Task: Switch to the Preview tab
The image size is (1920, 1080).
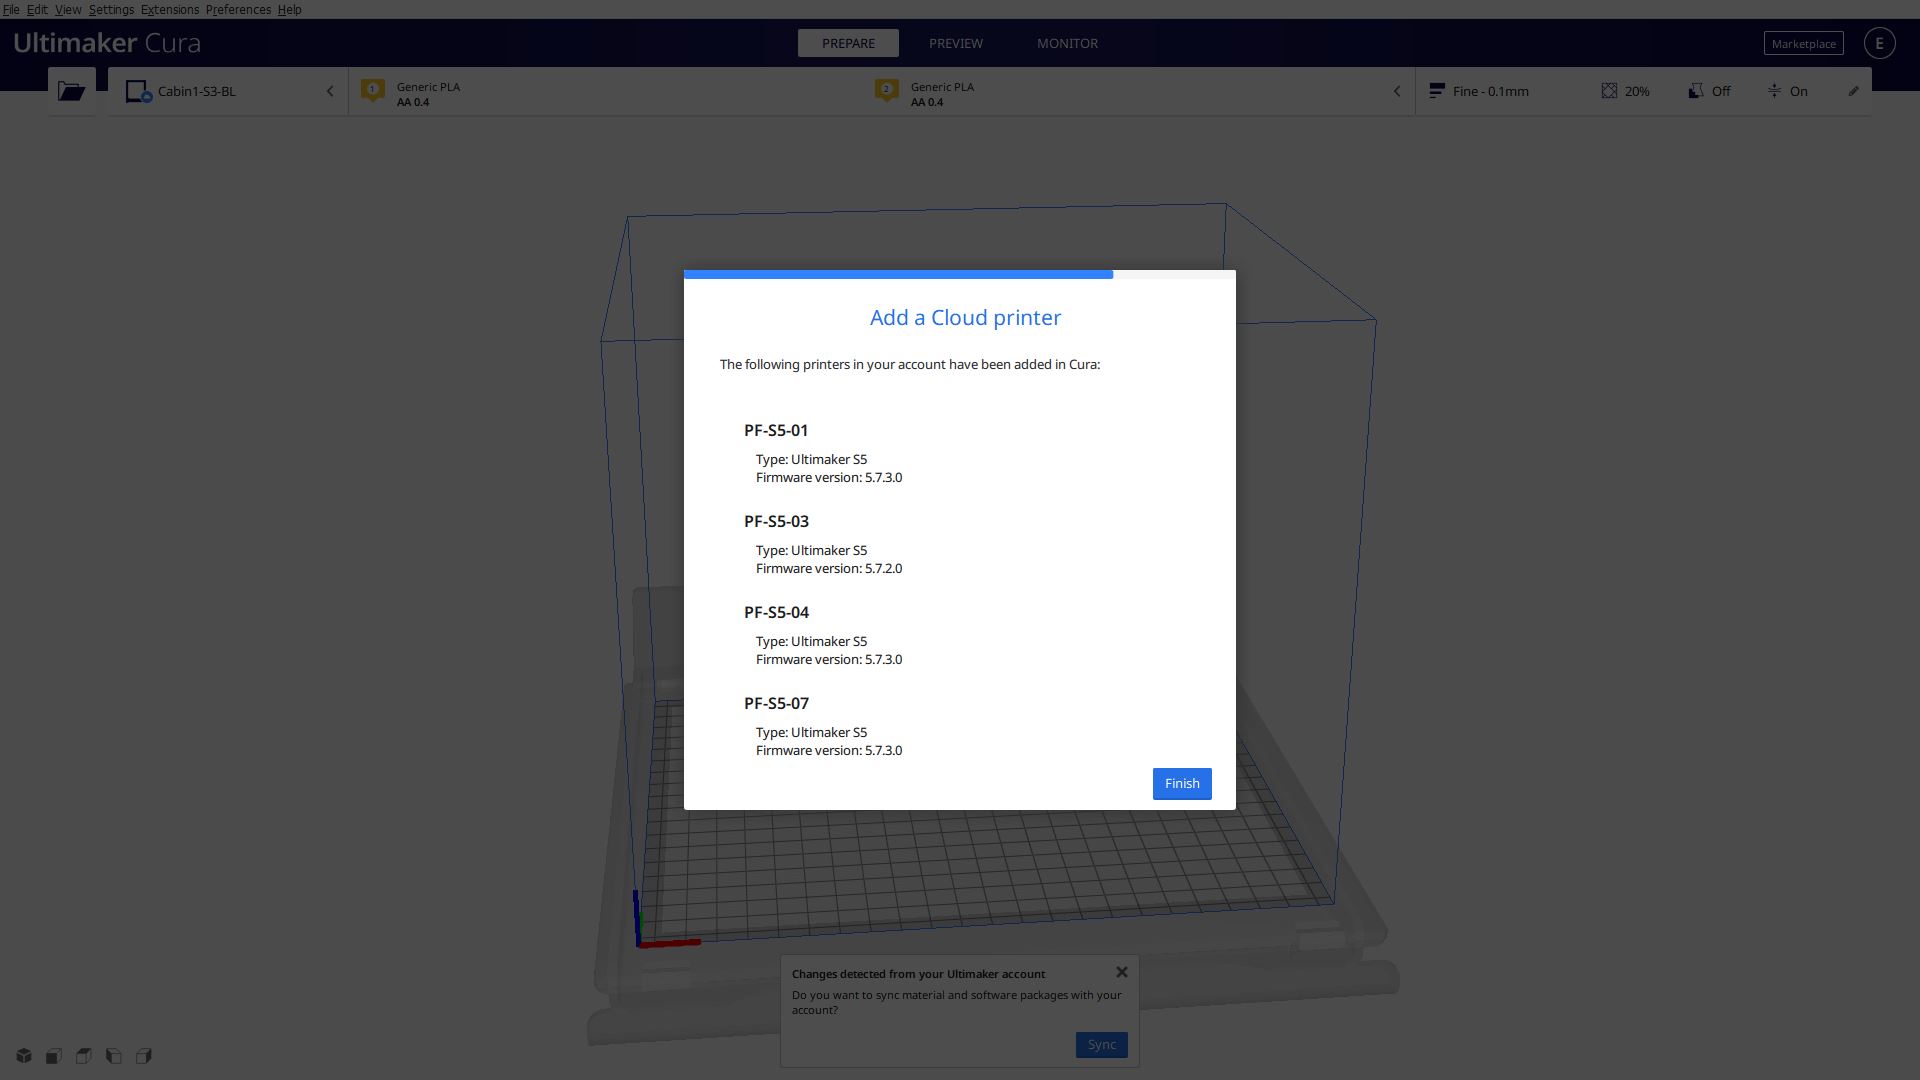Action: [955, 42]
